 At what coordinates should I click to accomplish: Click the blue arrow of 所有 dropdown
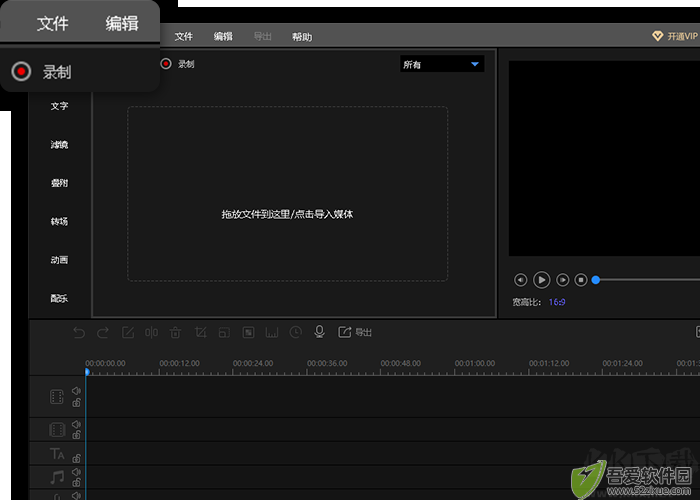coord(475,64)
